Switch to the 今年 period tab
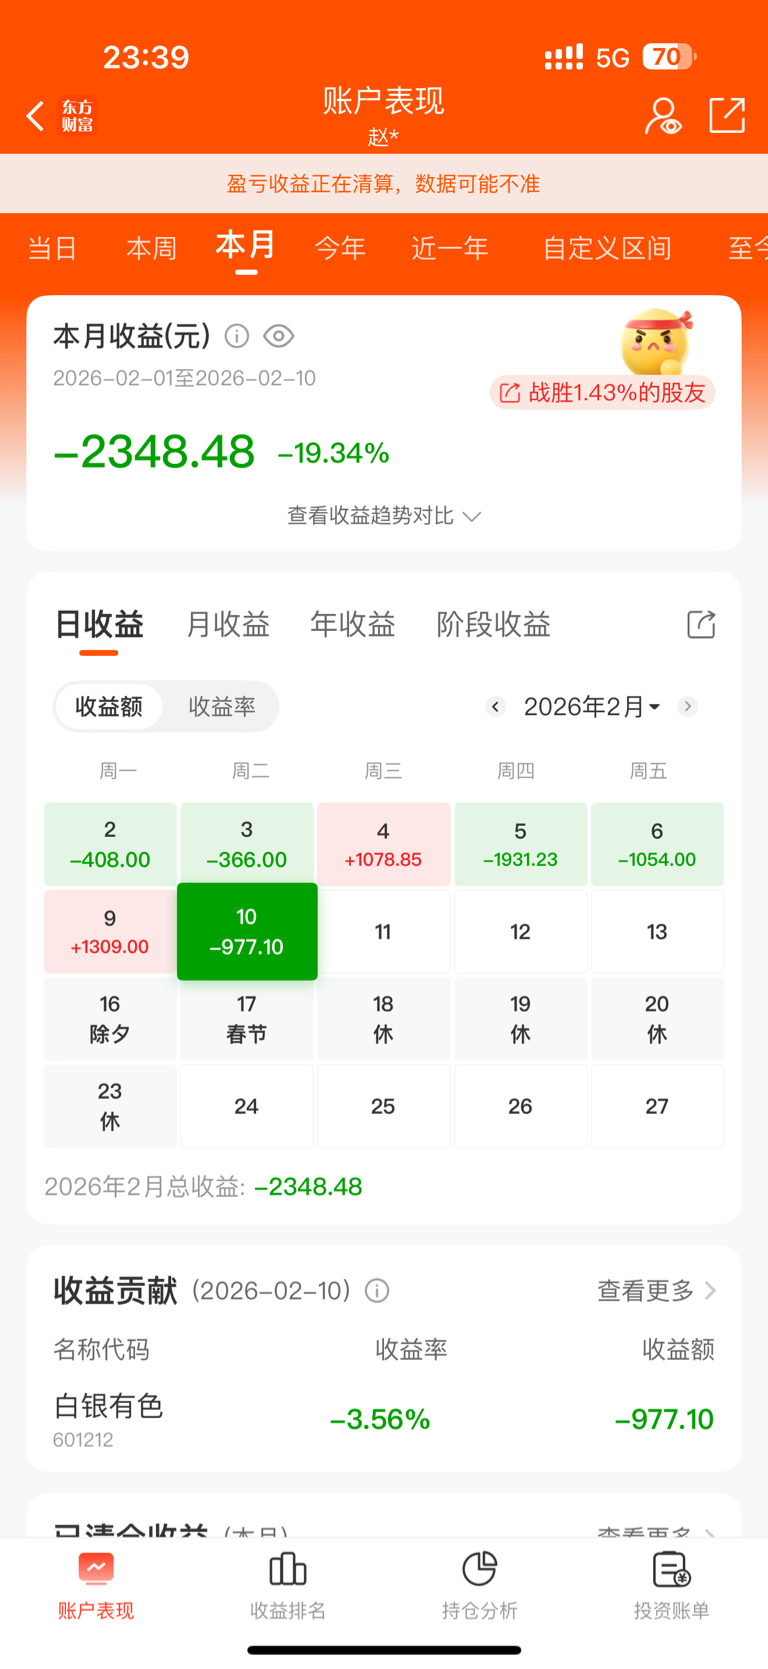This screenshot has width=768, height=1669. 340,248
